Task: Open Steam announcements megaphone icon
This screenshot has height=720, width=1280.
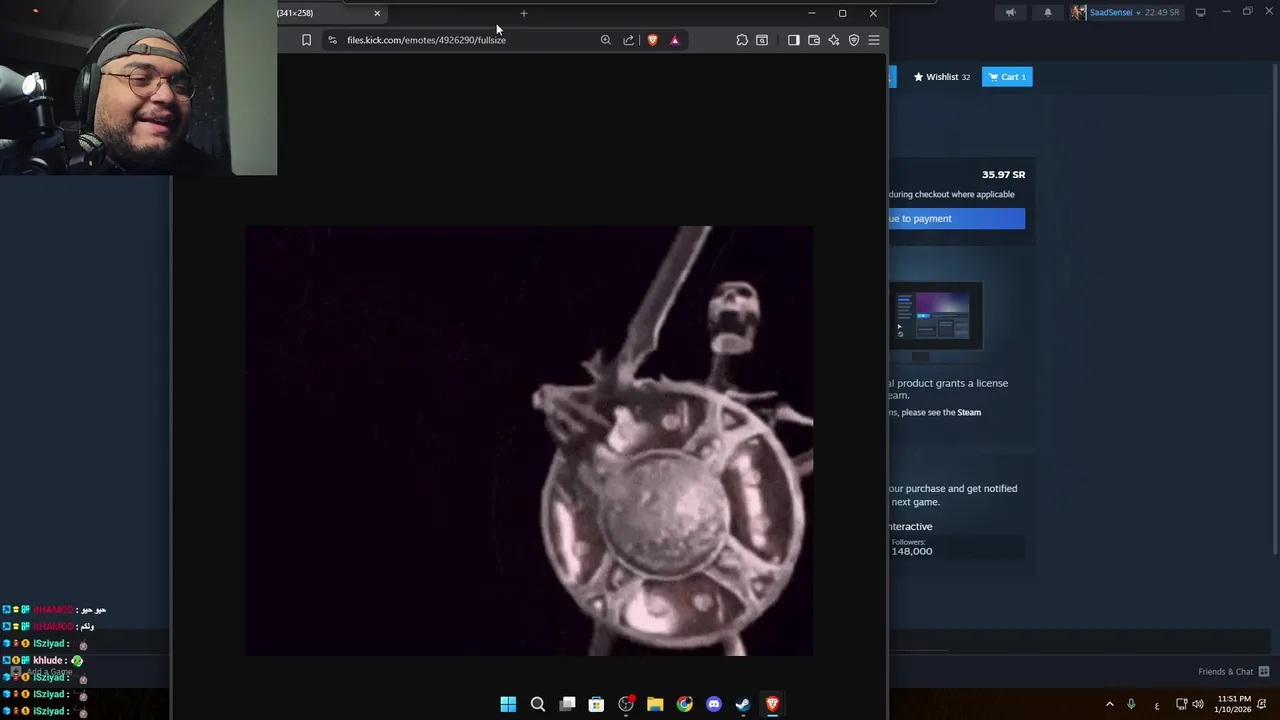Action: (1010, 12)
